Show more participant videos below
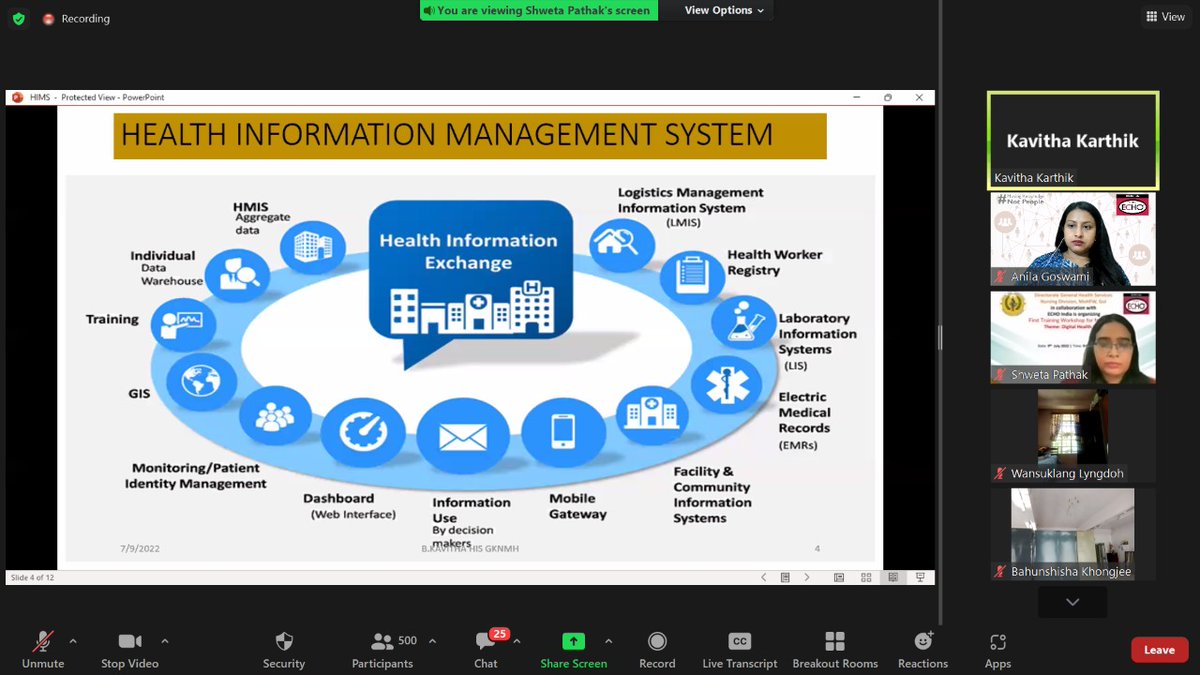1200x675 pixels. (1072, 602)
